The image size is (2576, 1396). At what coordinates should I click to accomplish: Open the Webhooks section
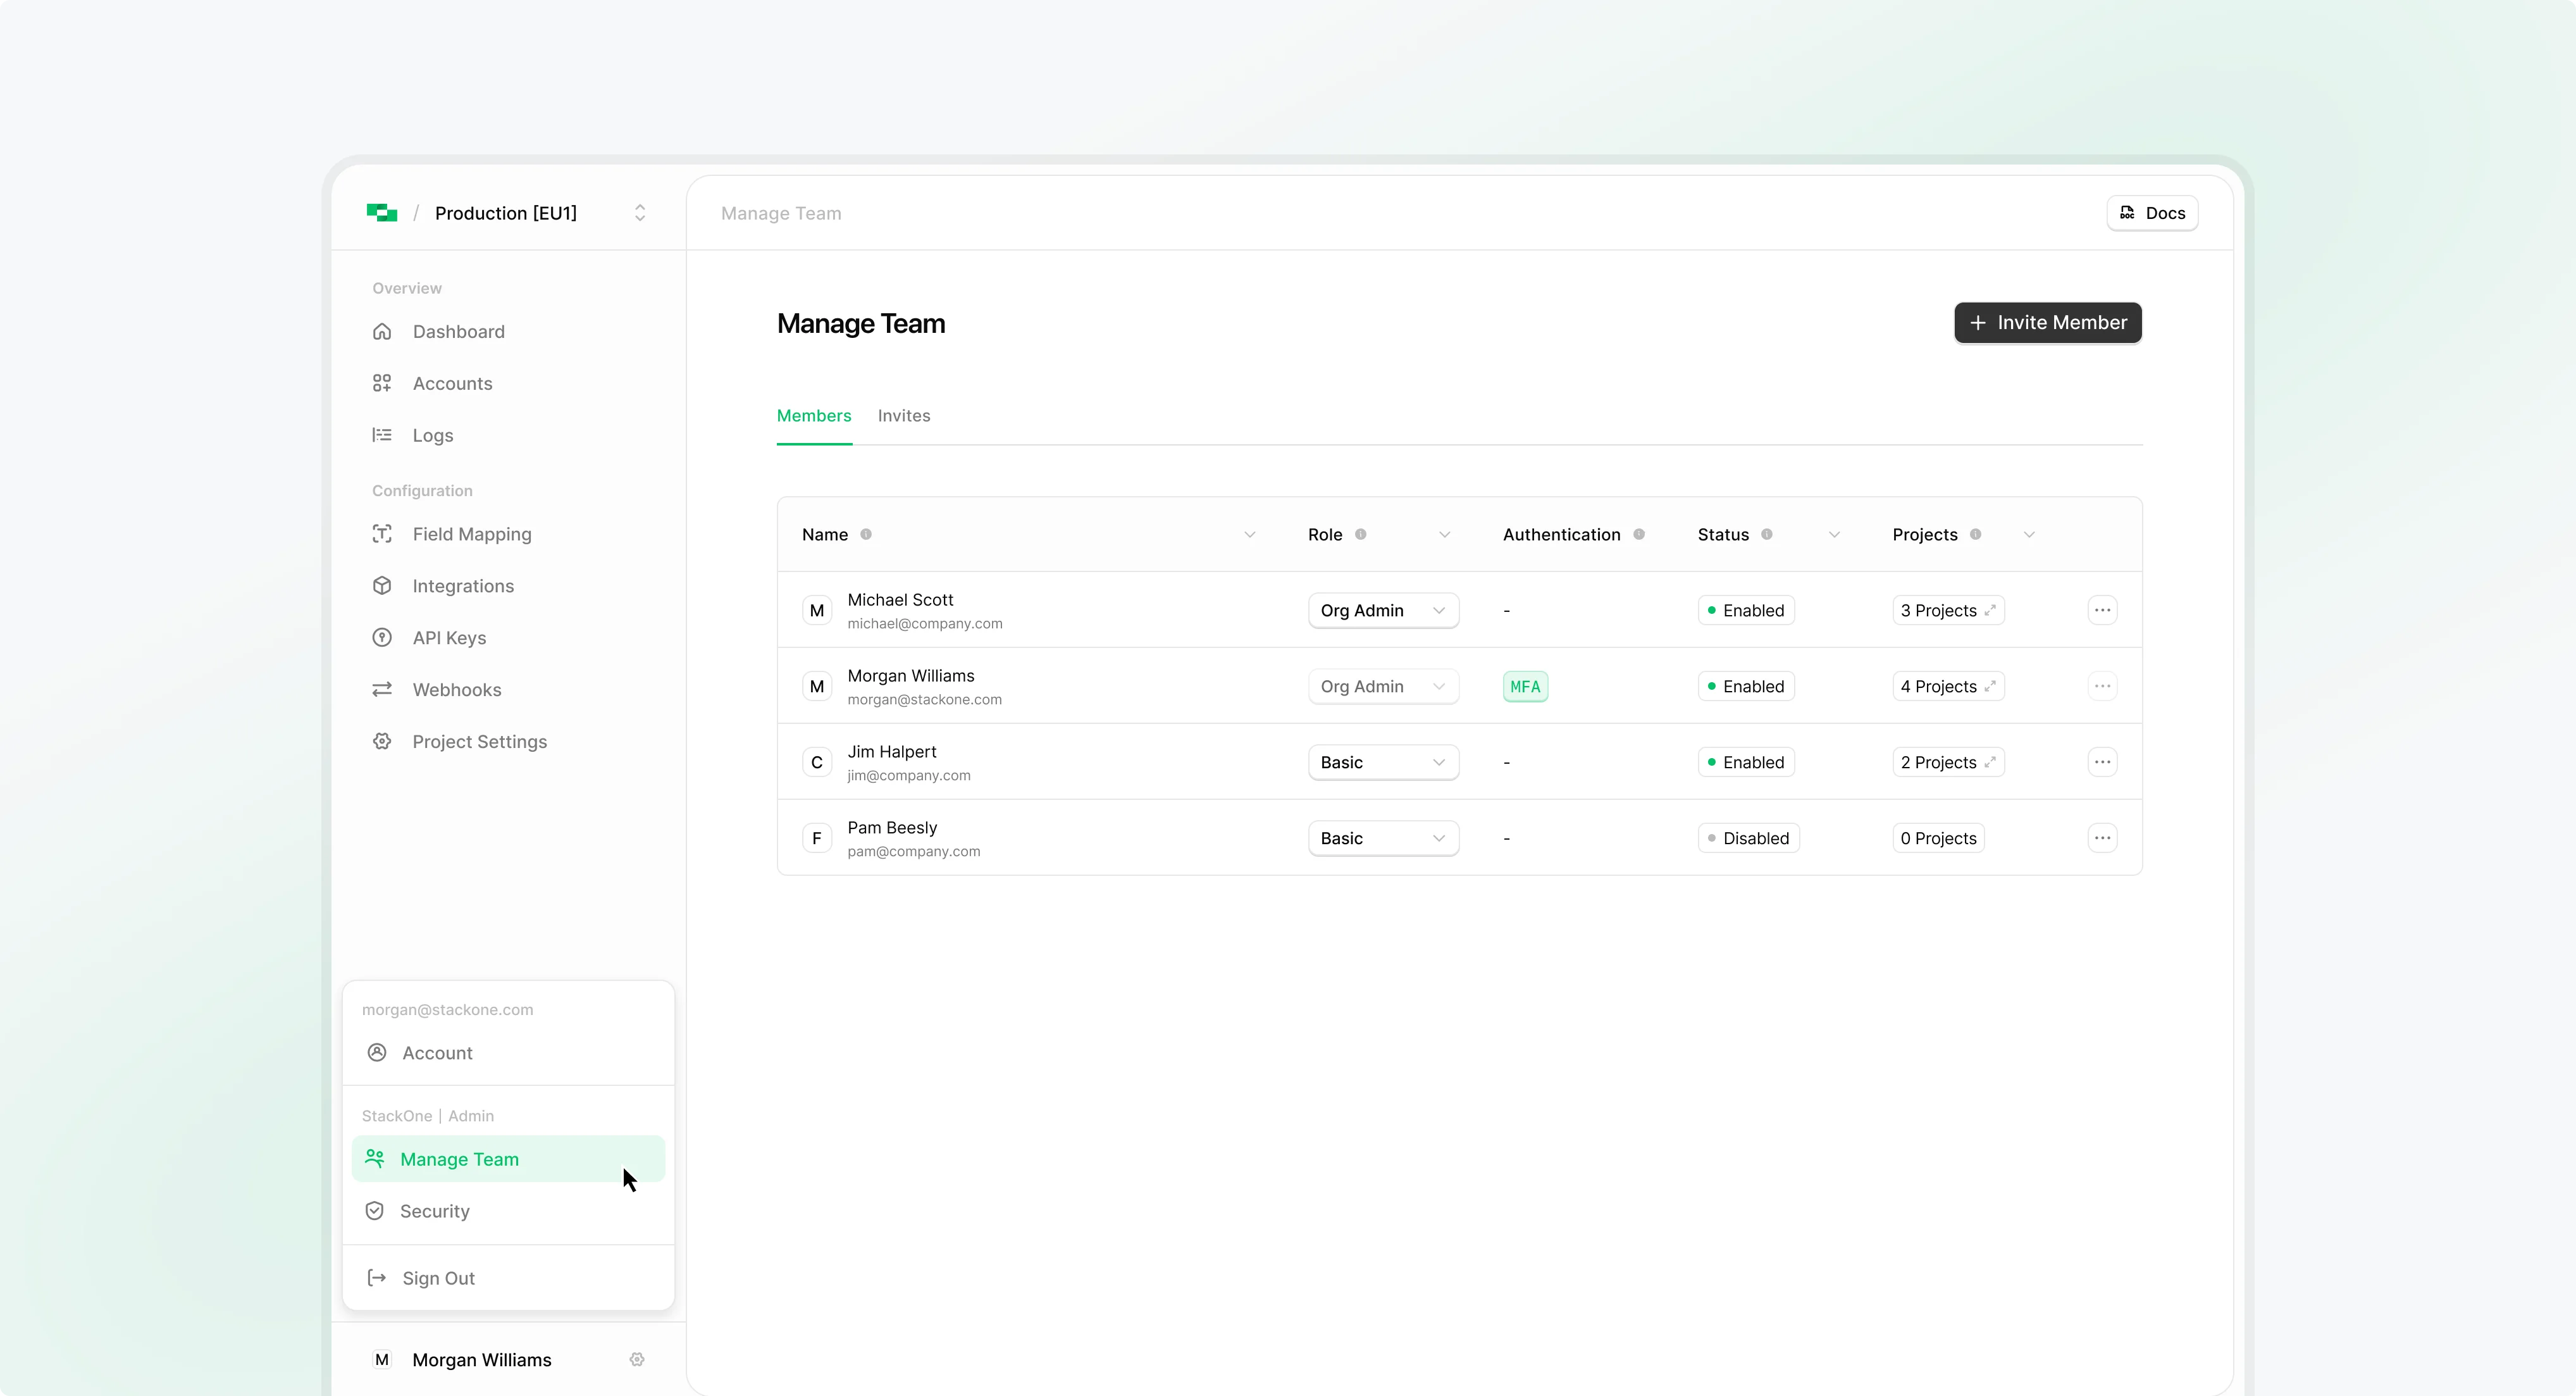456,689
